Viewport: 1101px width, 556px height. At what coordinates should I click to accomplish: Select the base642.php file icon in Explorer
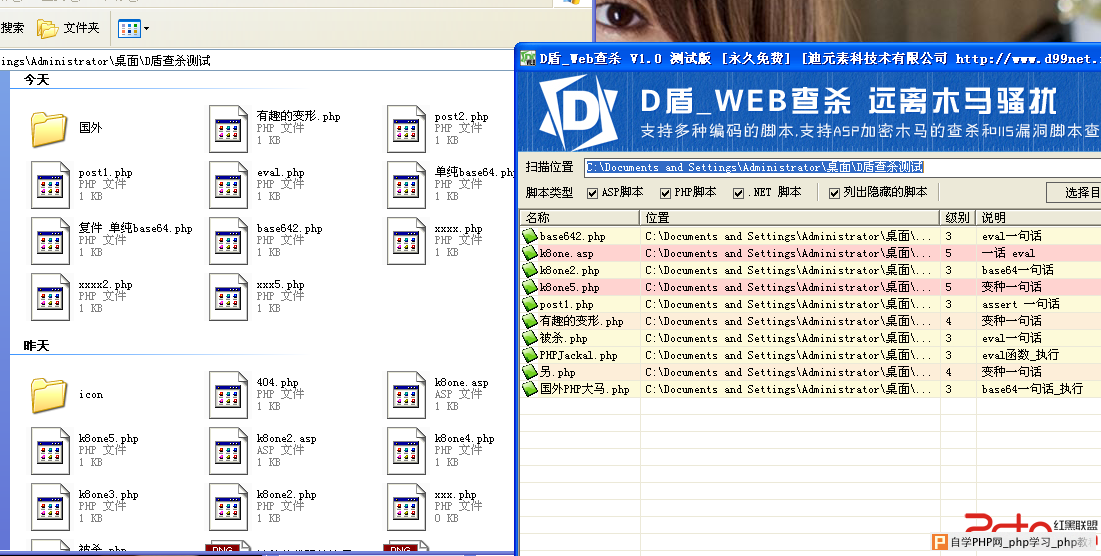[228, 241]
